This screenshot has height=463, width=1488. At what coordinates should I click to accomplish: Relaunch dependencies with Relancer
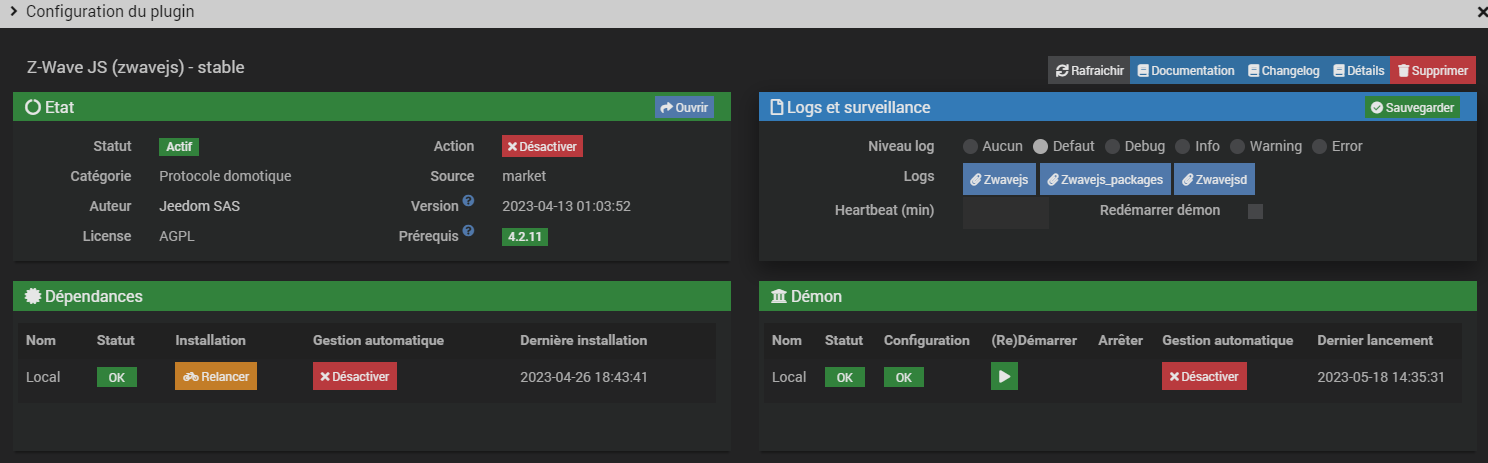click(216, 377)
